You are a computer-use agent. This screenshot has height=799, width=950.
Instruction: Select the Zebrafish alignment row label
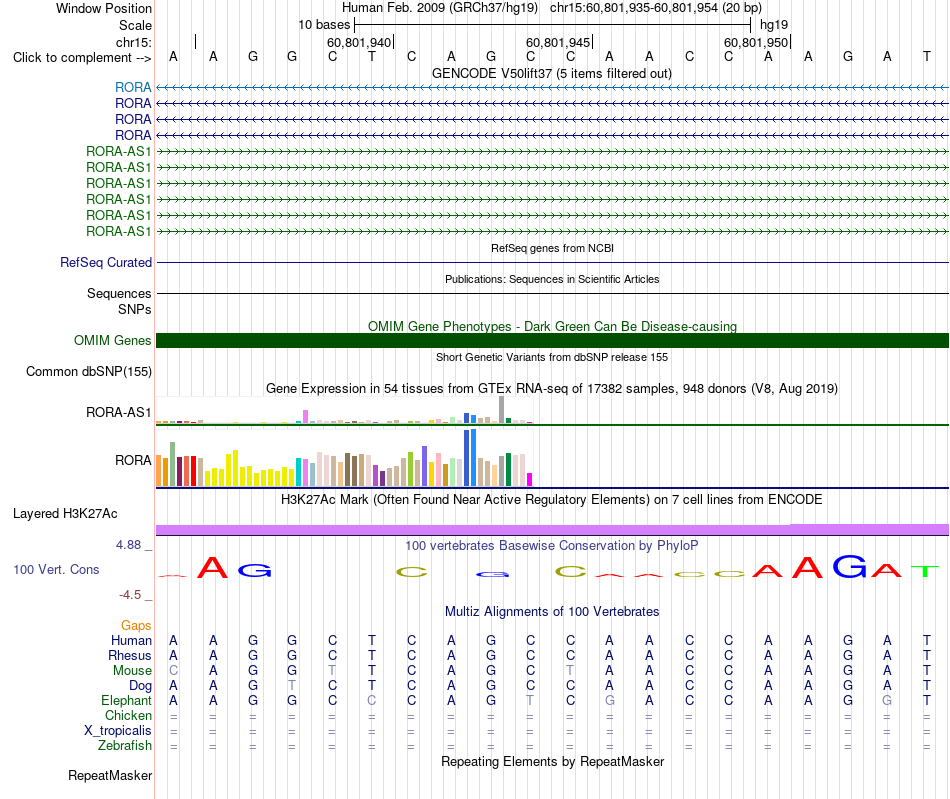coord(125,746)
